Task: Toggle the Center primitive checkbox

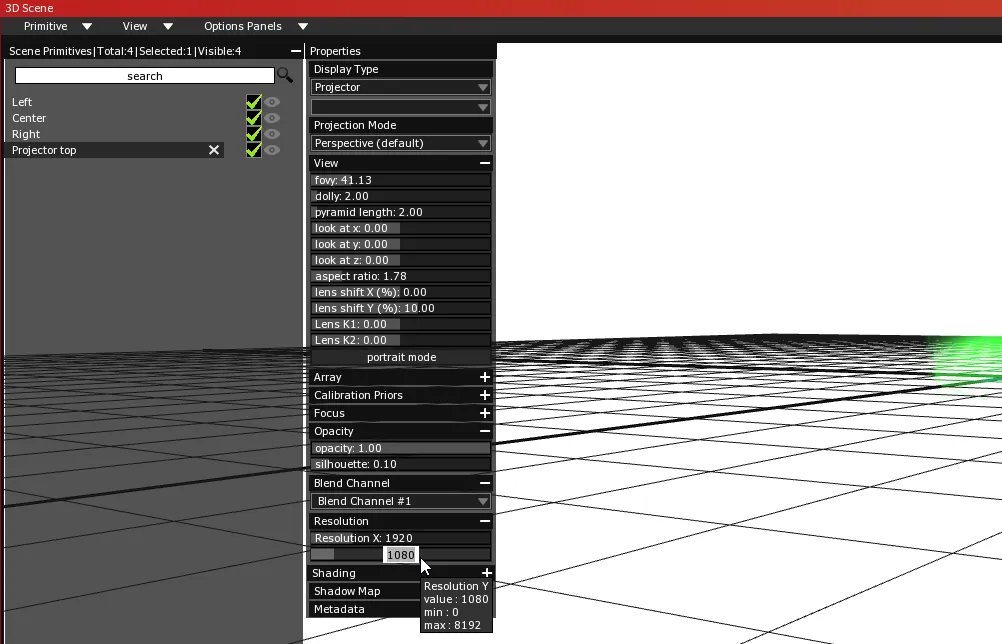Action: coord(254,118)
